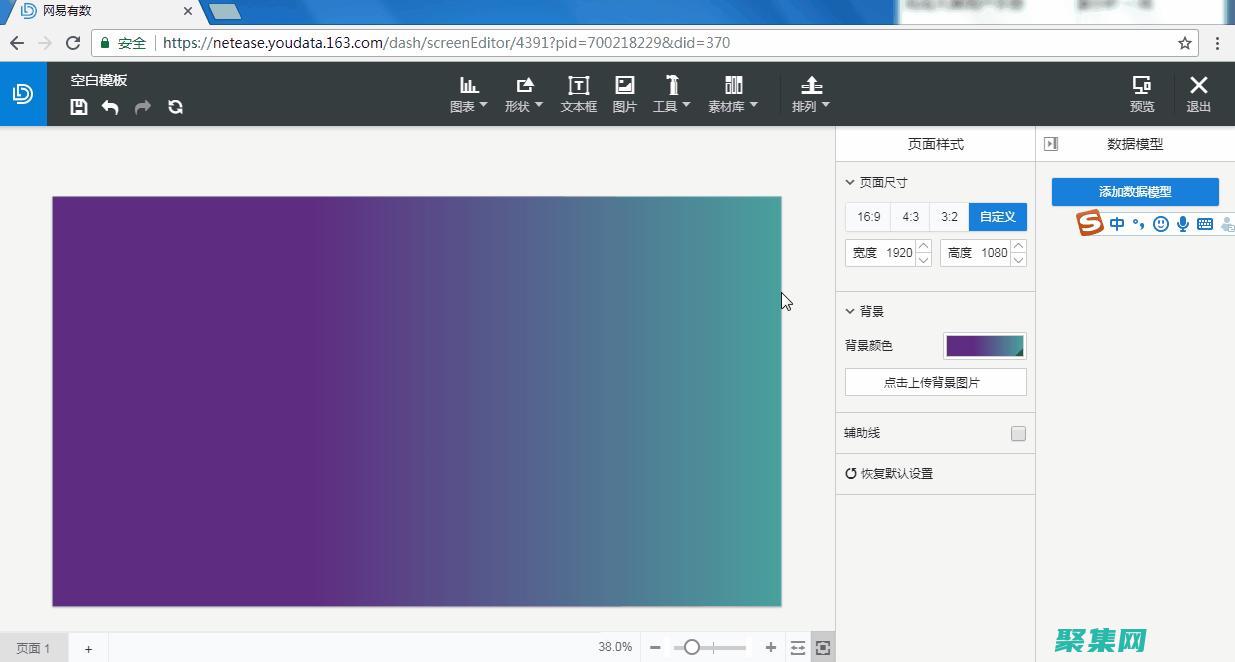1235x662 pixels.
Task: Open the 形状 shapes dropdown
Action: tap(523, 94)
